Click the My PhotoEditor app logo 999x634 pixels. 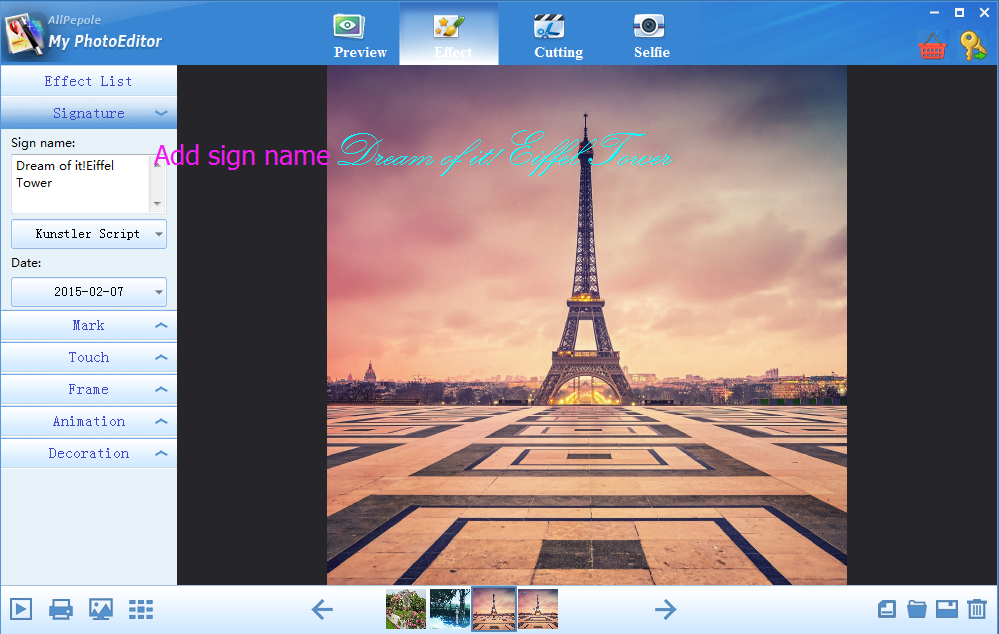pos(24,34)
